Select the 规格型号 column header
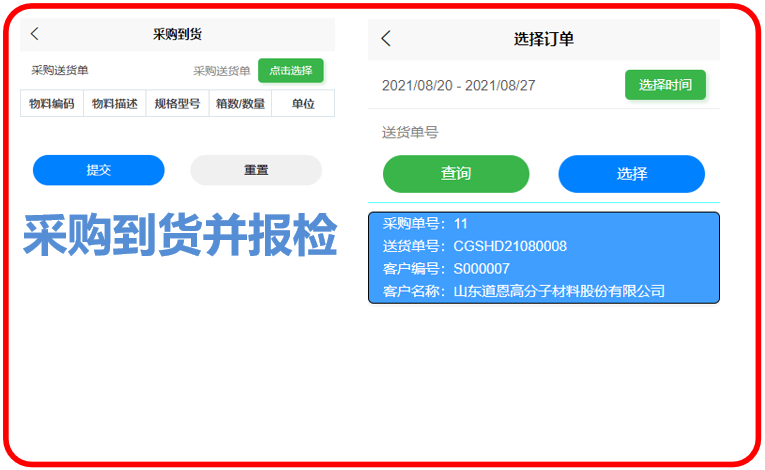This screenshot has width=765, height=470. point(177,103)
